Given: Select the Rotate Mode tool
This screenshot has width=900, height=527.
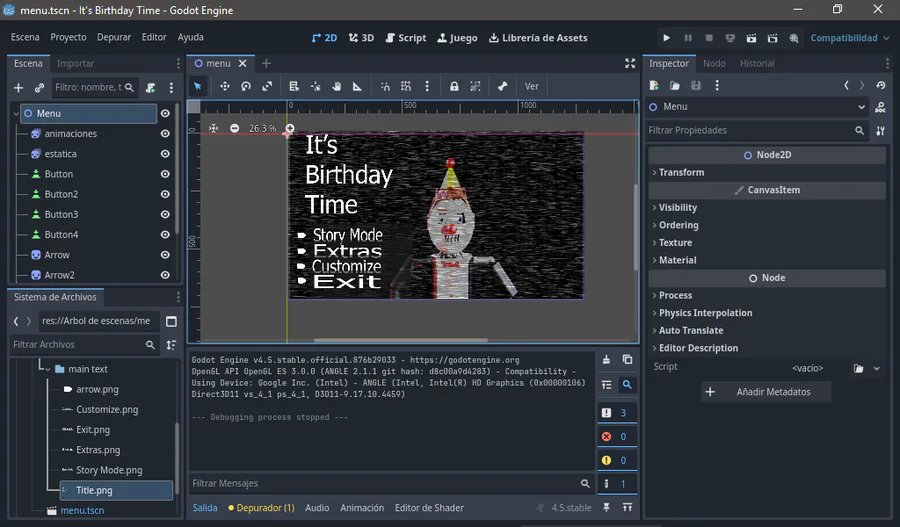Looking at the screenshot, I should (246, 86).
